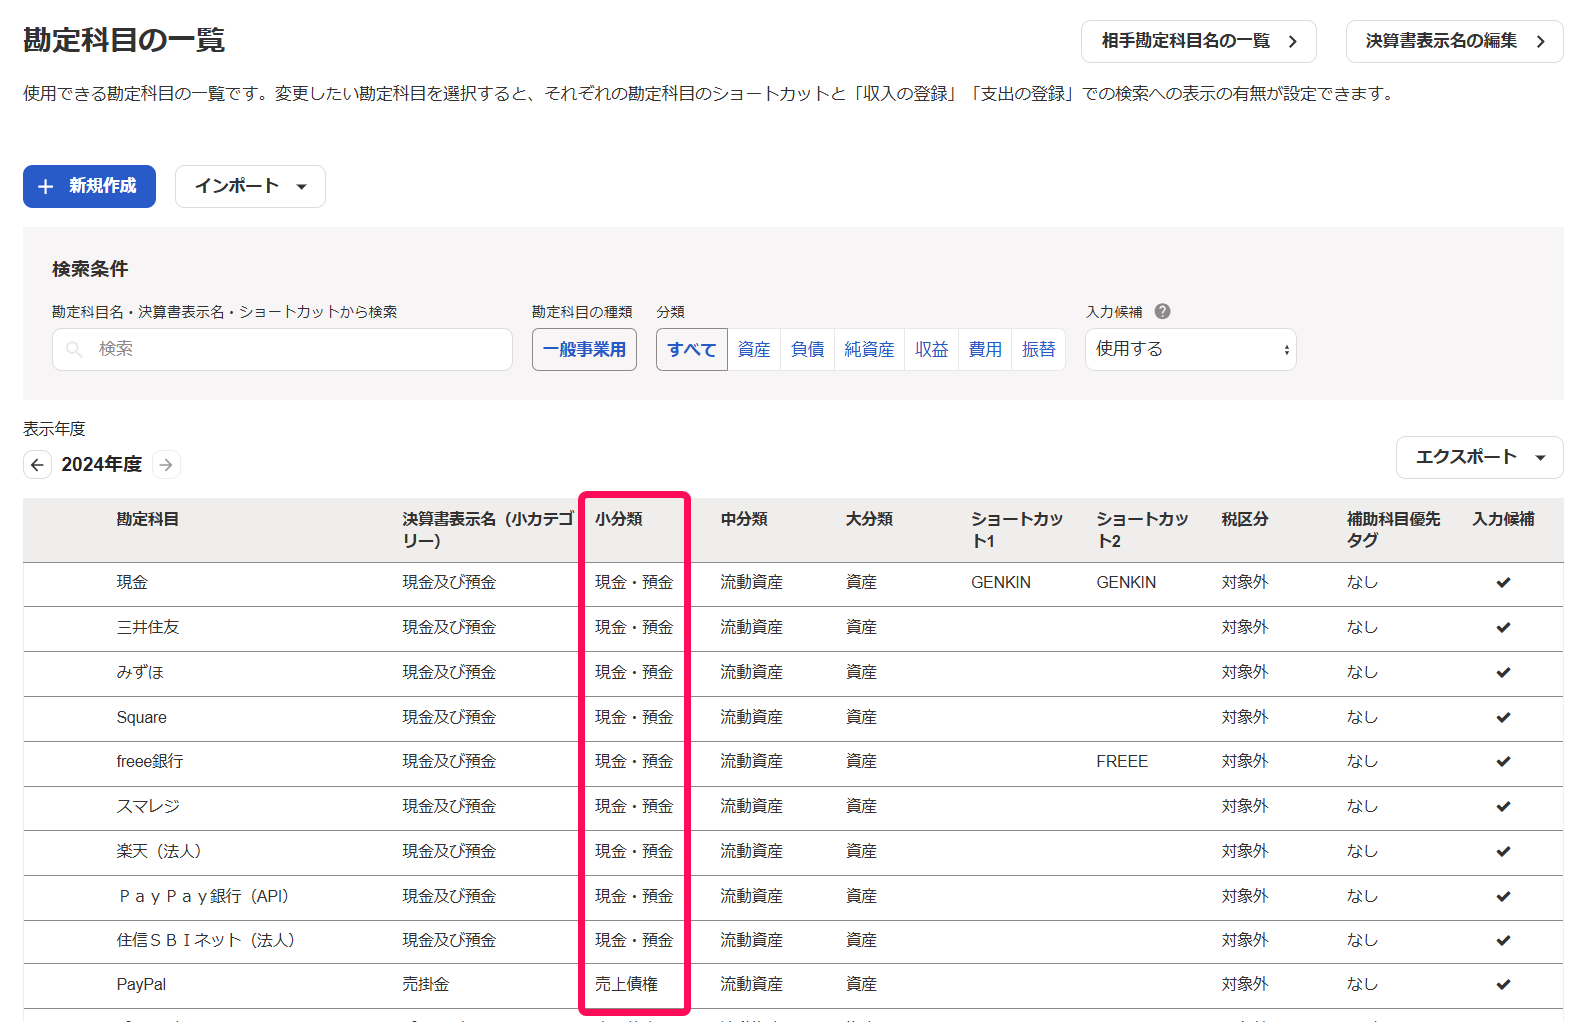Screen dimensions: 1592x1022
Task: Select the PayPay銀行（API） account name
Action: pyautogui.click(x=204, y=896)
